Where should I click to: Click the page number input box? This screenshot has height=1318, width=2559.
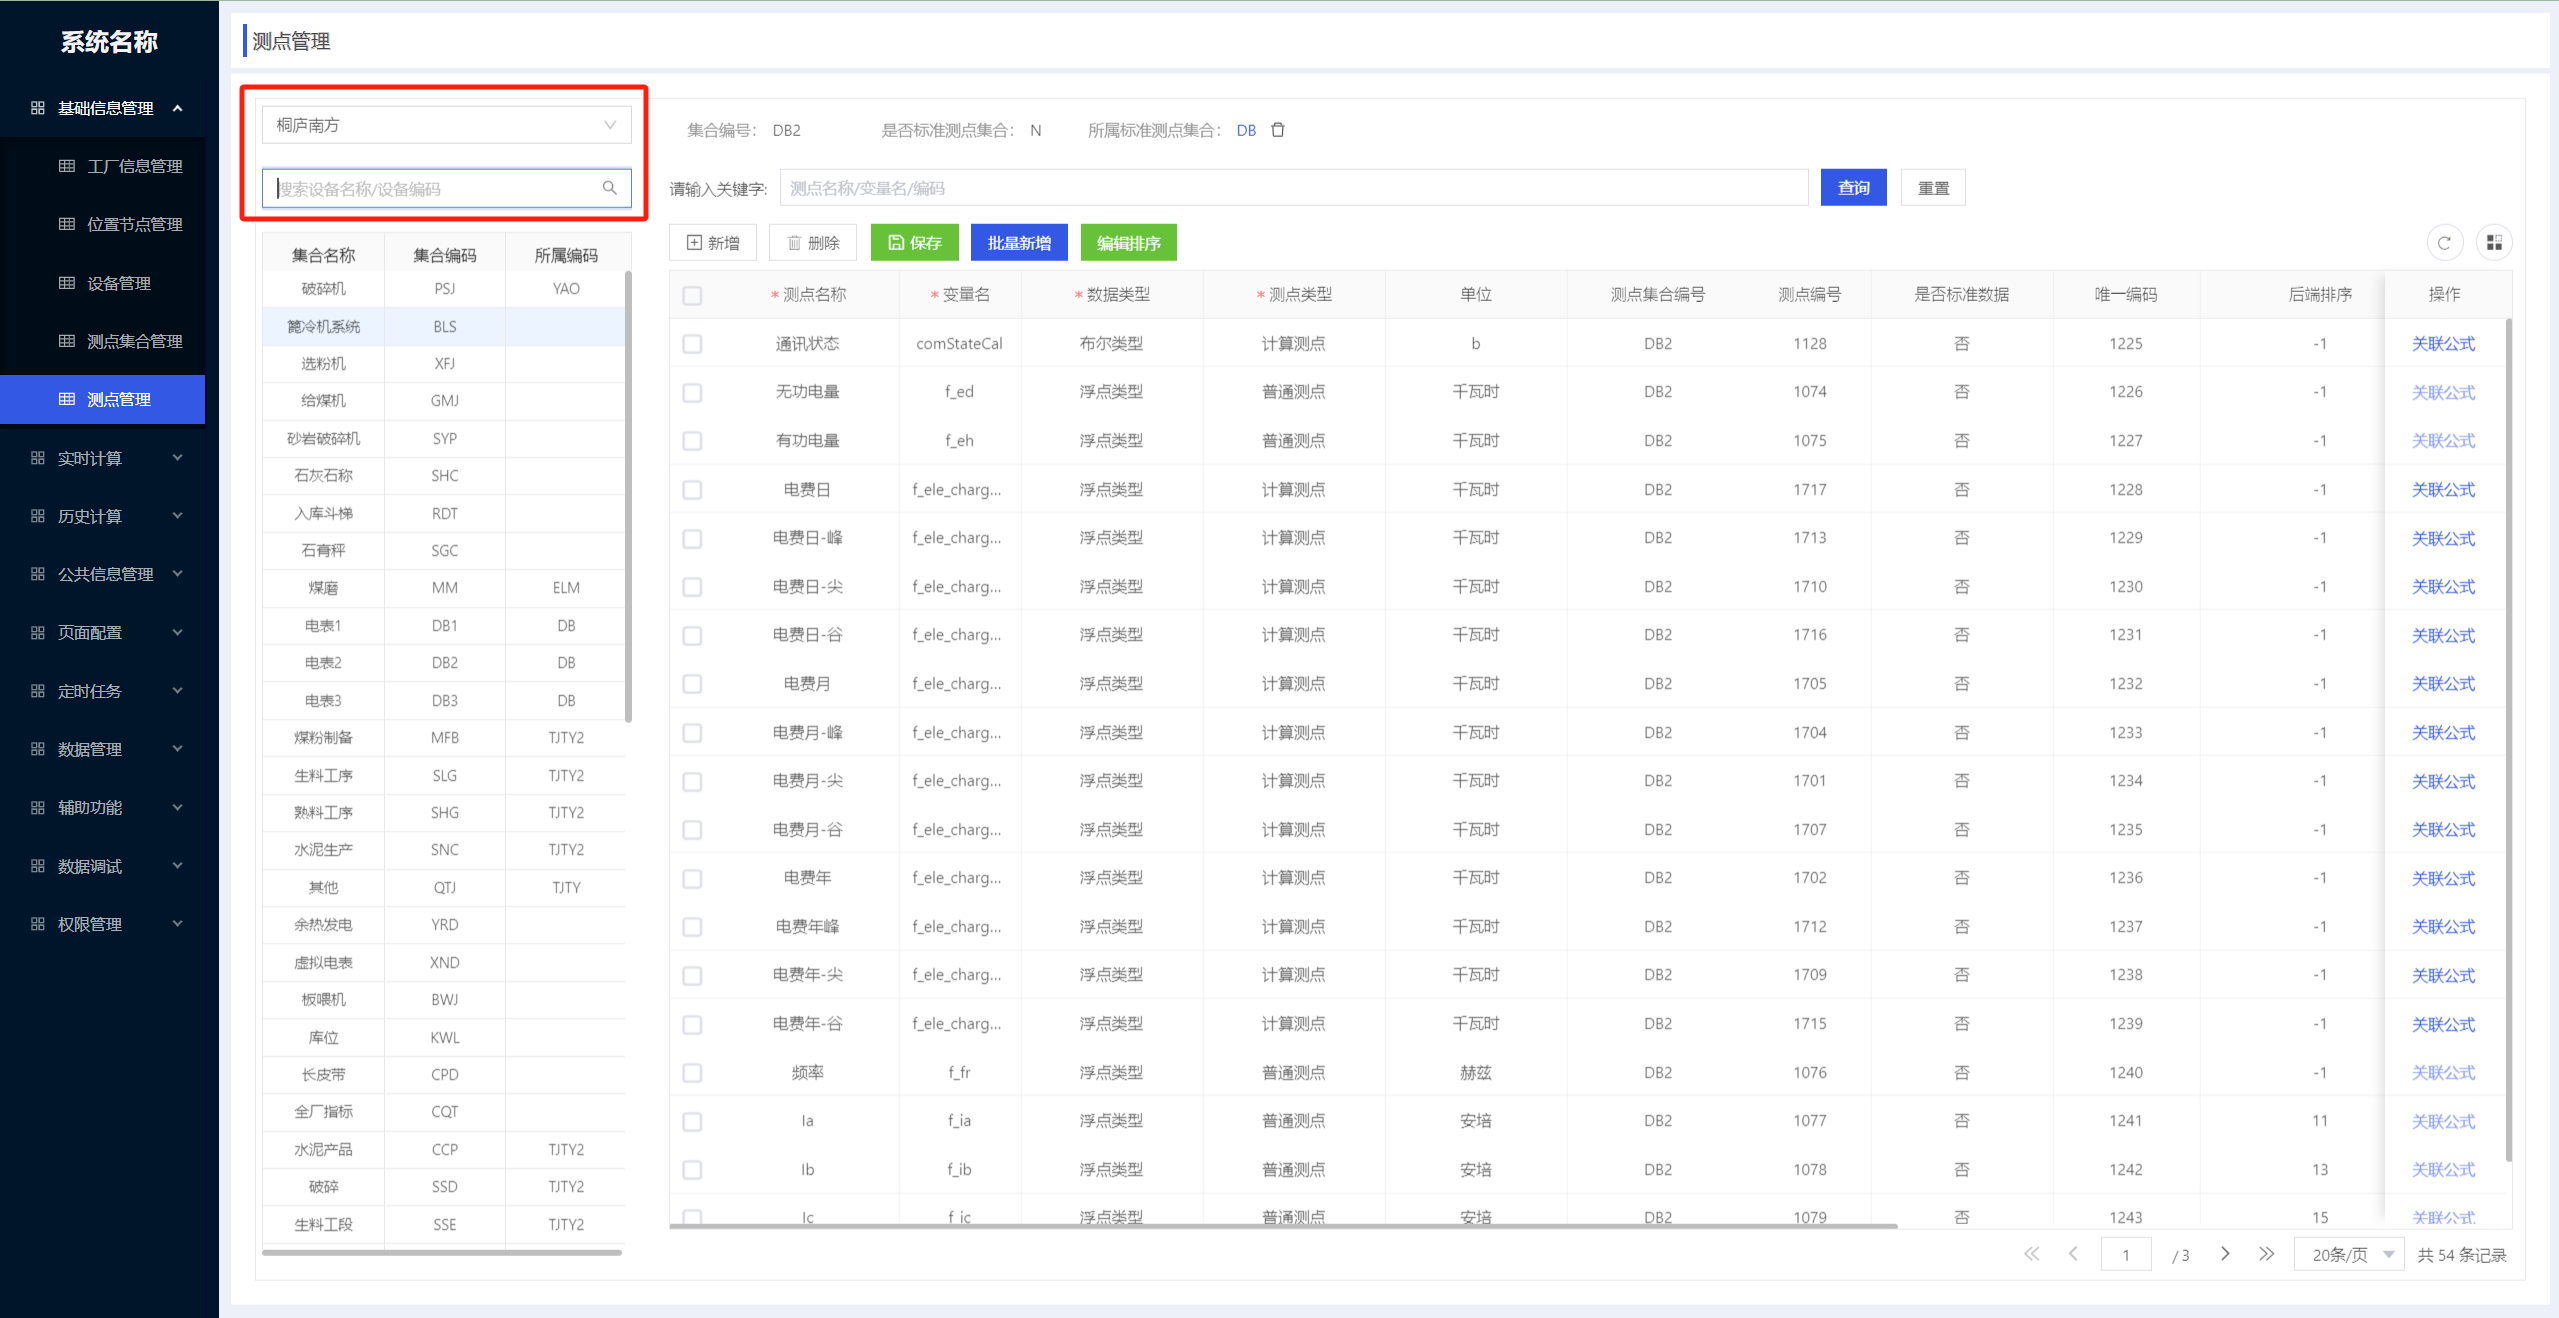click(x=2126, y=1254)
